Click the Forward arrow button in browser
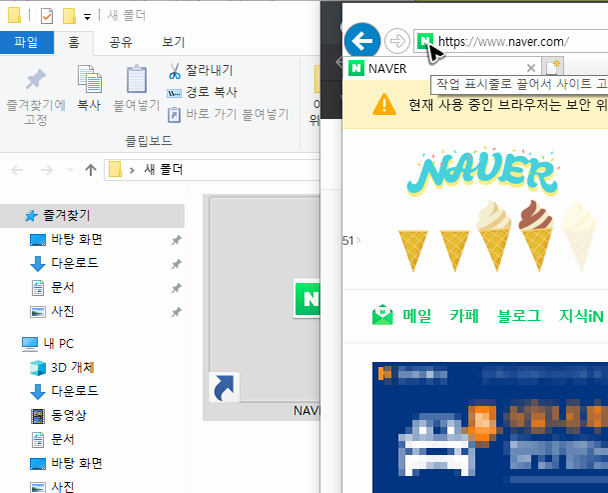608x493 pixels. (397, 41)
